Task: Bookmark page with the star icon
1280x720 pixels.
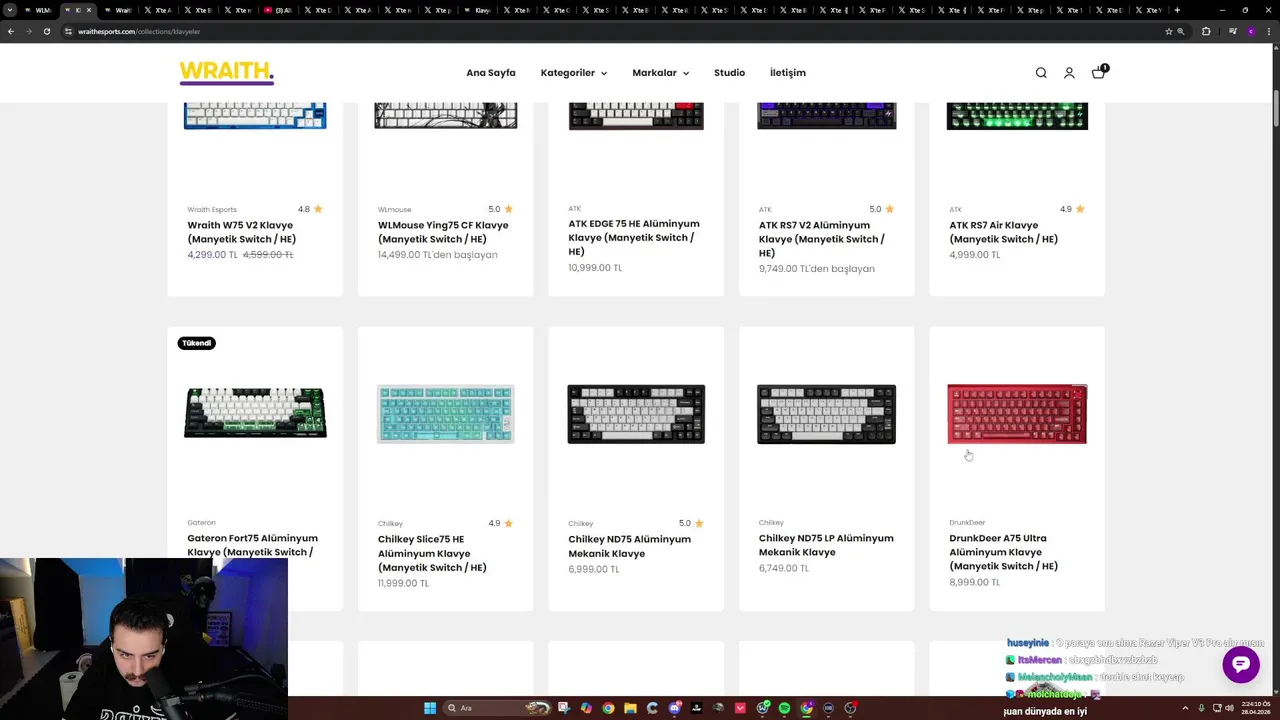Action: click(x=1168, y=31)
